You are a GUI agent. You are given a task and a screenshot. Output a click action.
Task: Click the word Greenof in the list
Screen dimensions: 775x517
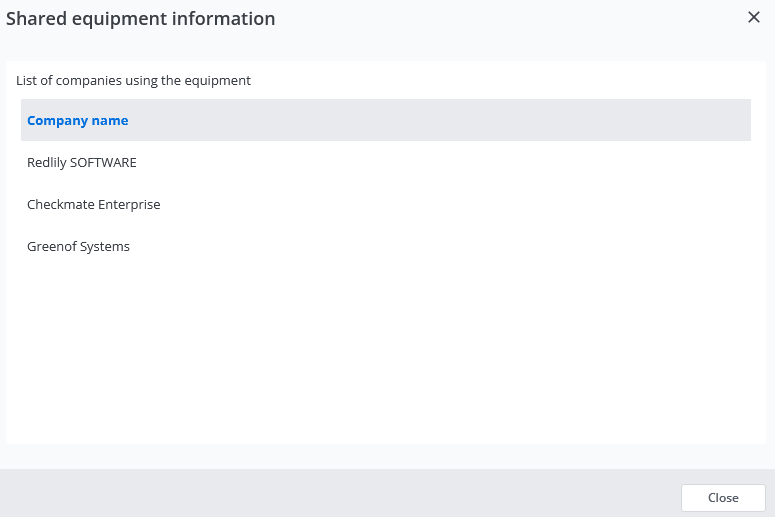click(51, 246)
